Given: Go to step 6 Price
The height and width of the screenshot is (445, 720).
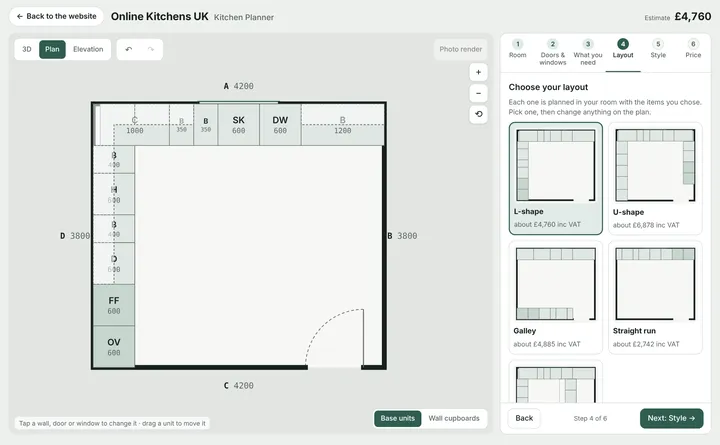Looking at the screenshot, I should tap(693, 49).
